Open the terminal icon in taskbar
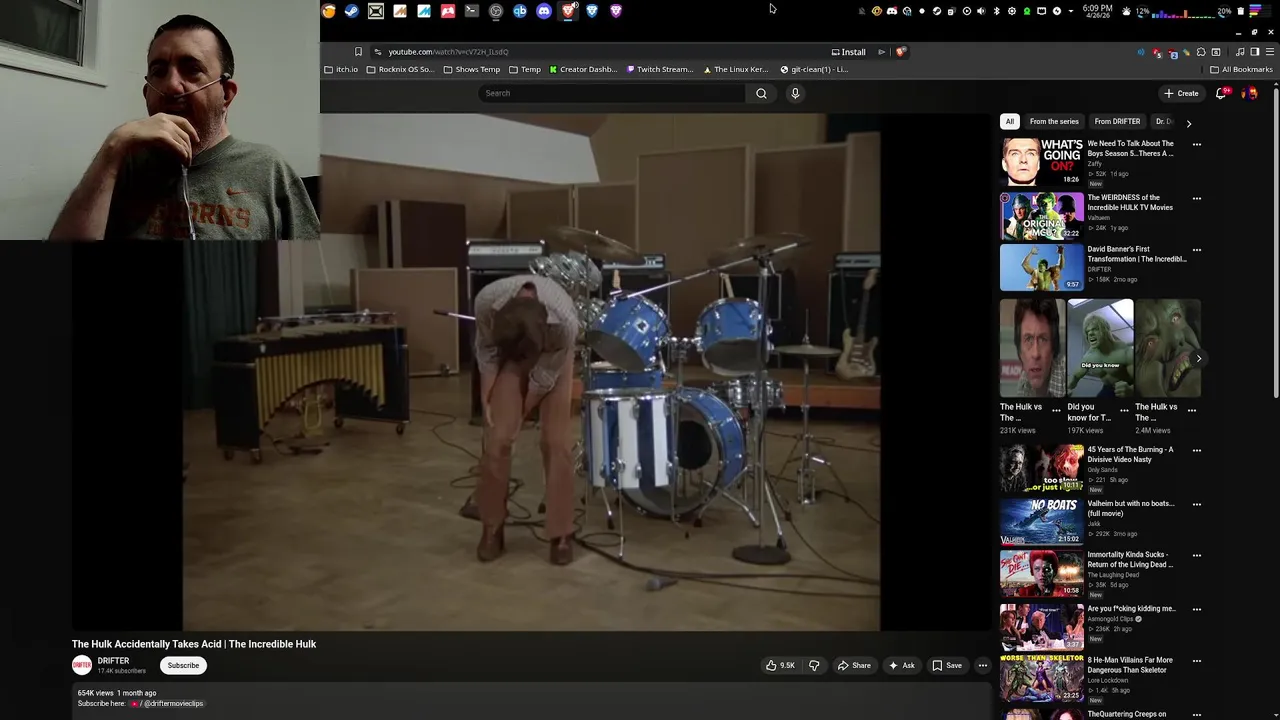This screenshot has height=720, width=1280. tap(472, 11)
